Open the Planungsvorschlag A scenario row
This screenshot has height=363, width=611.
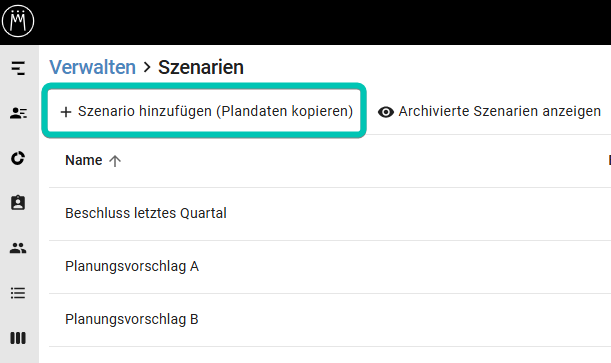[330, 266]
